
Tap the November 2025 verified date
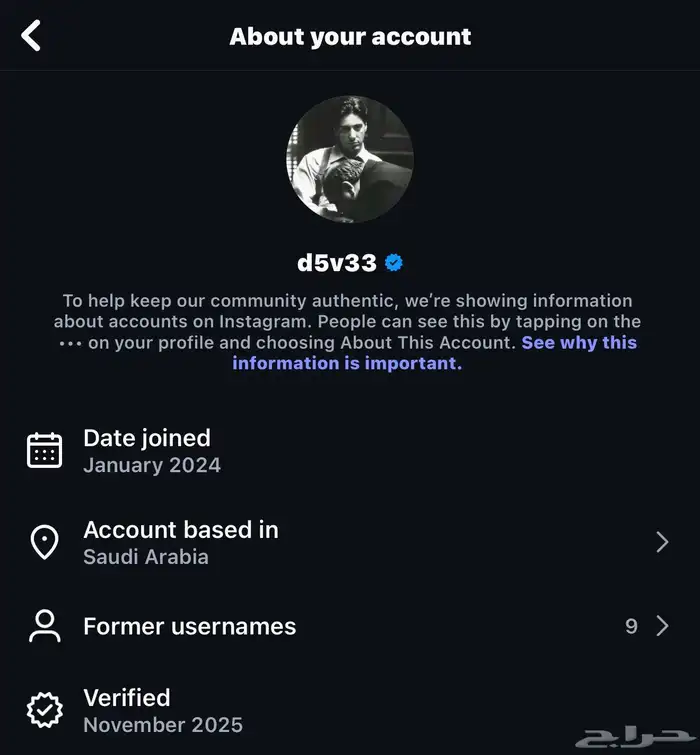click(163, 724)
